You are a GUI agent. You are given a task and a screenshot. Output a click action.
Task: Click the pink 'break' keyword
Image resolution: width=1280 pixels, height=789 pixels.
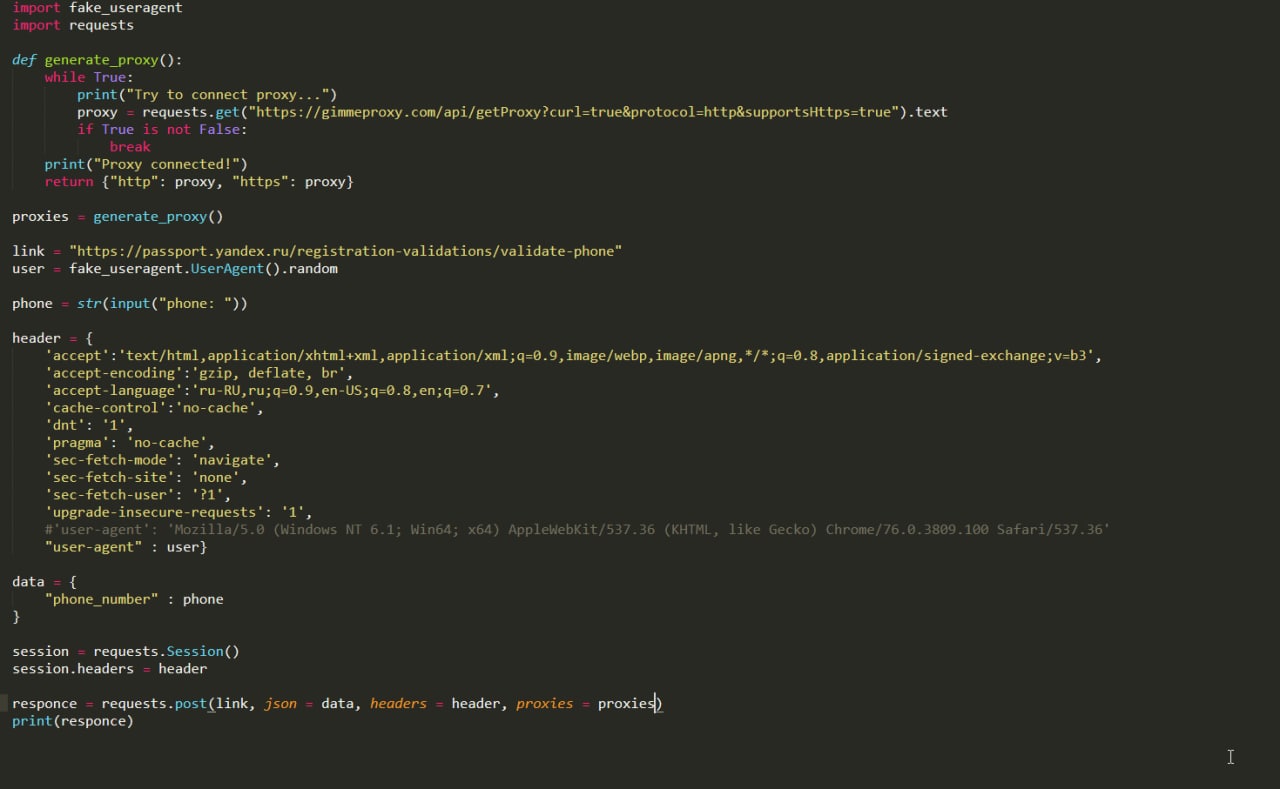[130, 147]
